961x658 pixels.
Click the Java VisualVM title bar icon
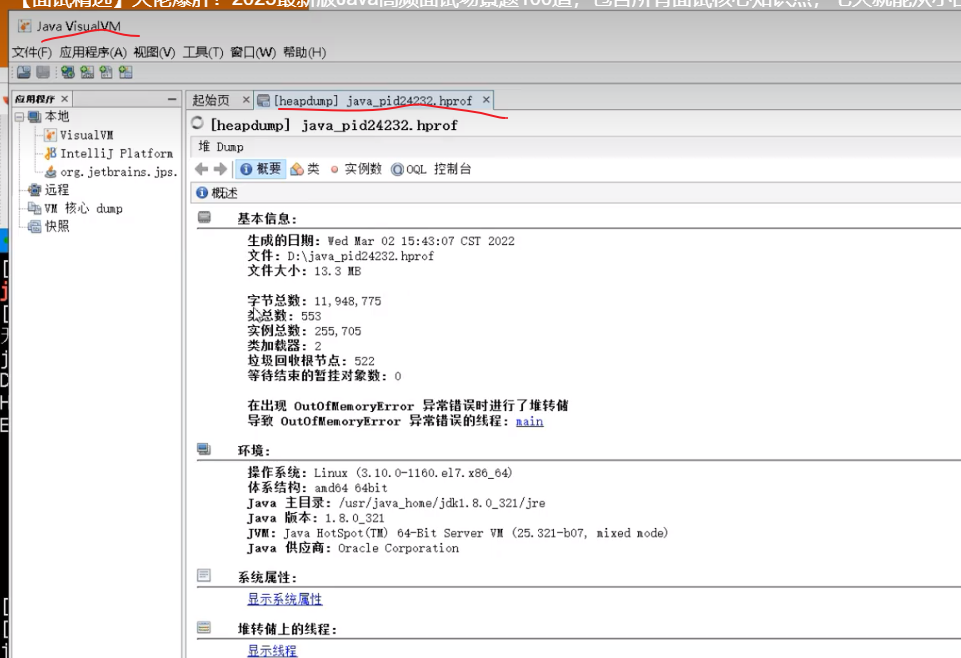25,26
